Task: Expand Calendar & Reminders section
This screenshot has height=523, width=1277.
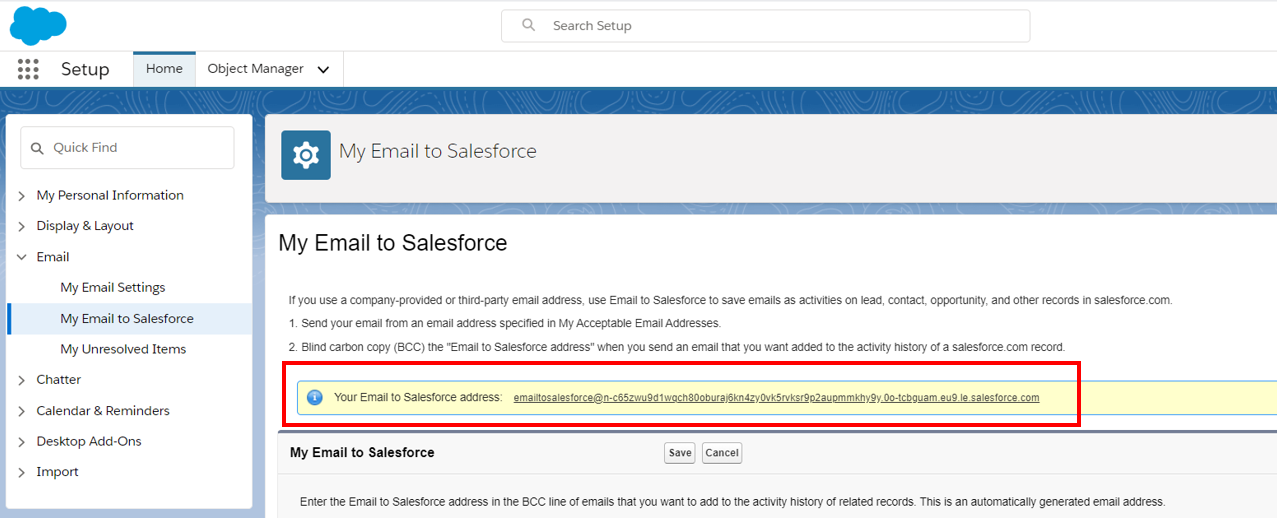Action: (x=22, y=411)
